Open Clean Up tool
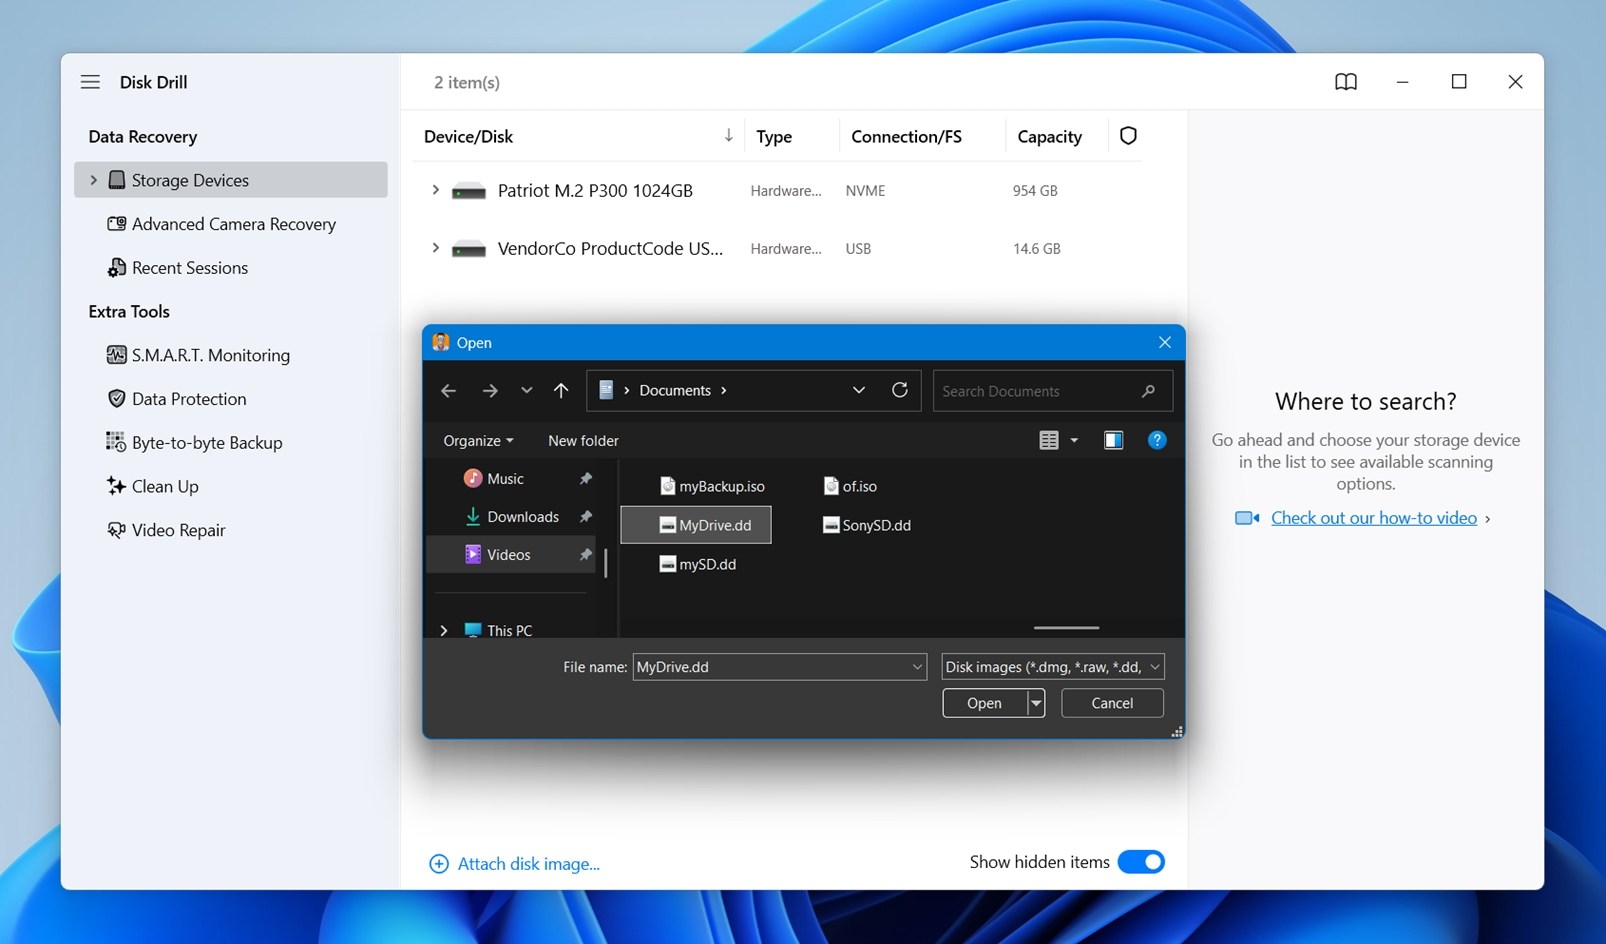Screen dimensions: 1606x944 tap(153, 486)
